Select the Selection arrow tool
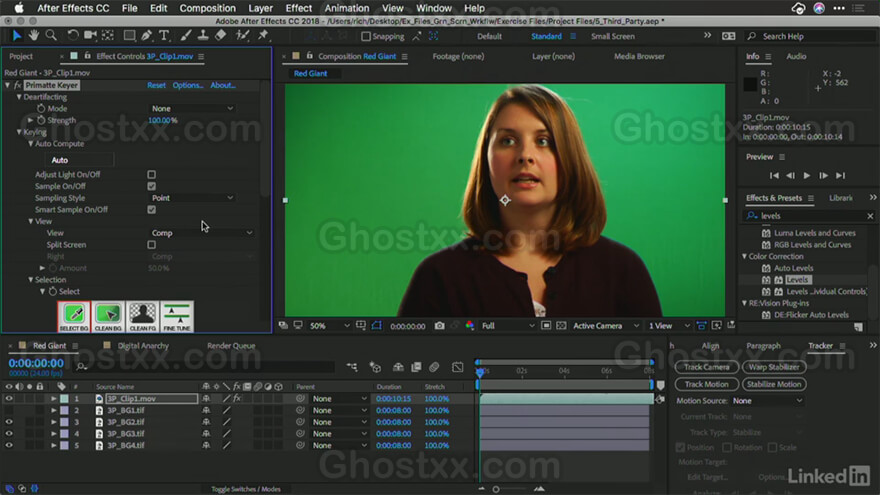The height and width of the screenshot is (495, 880). 16,36
